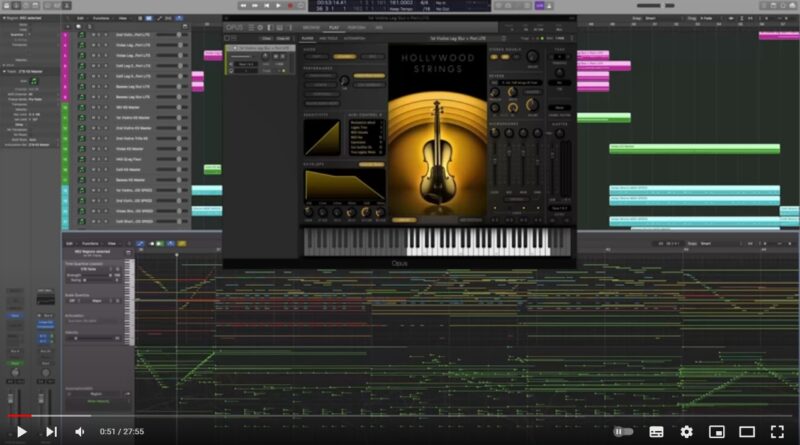Open Piano Roll Functions menu
800x445 pixels.
tap(90, 243)
